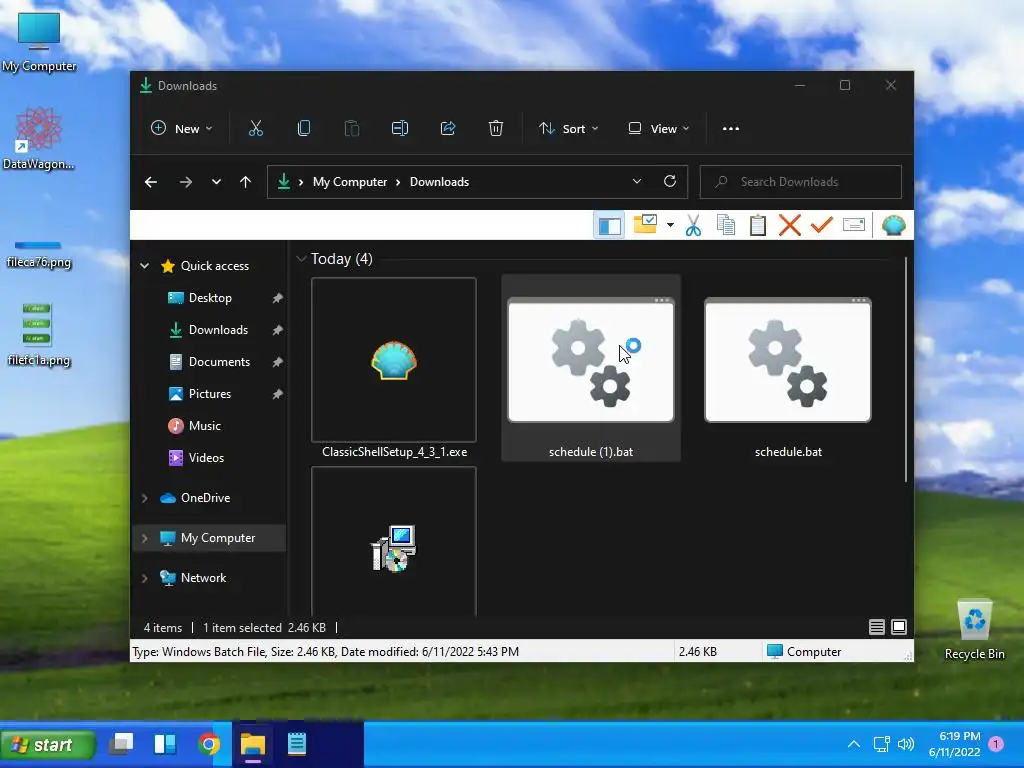This screenshot has width=1024, height=768.
Task: Click the Rename icon in command bar
Action: (400, 129)
